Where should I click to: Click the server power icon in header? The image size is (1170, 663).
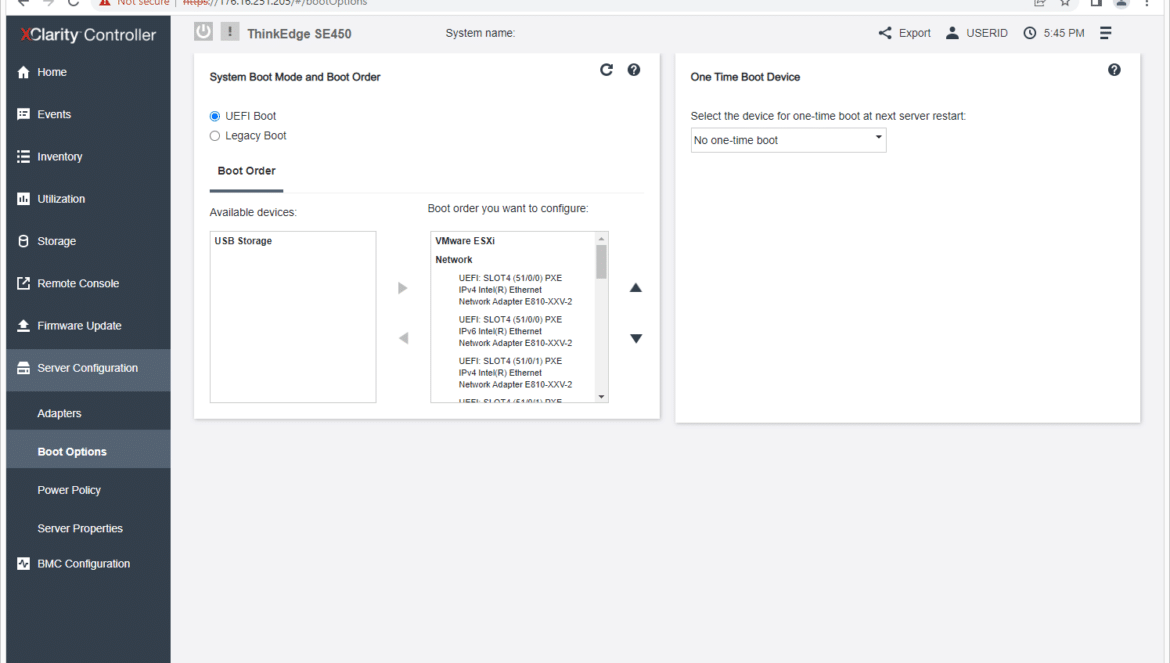[203, 31]
